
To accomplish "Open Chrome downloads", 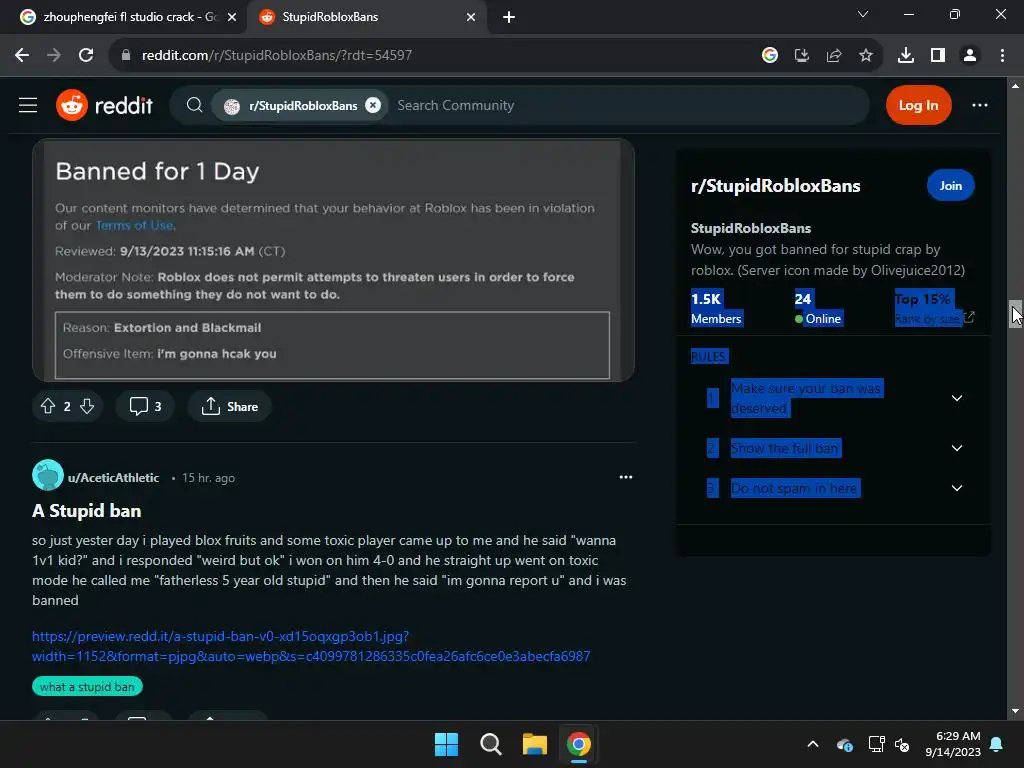I will [x=906, y=56].
